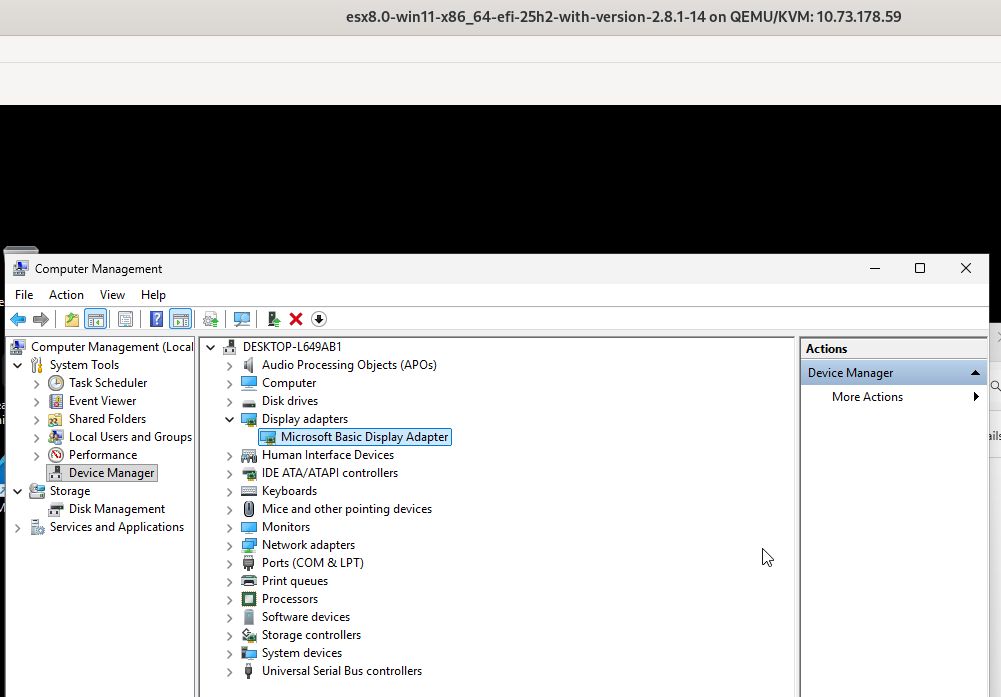Collapse the System Tools node
Image resolution: width=1001 pixels, height=697 pixels.
point(18,365)
